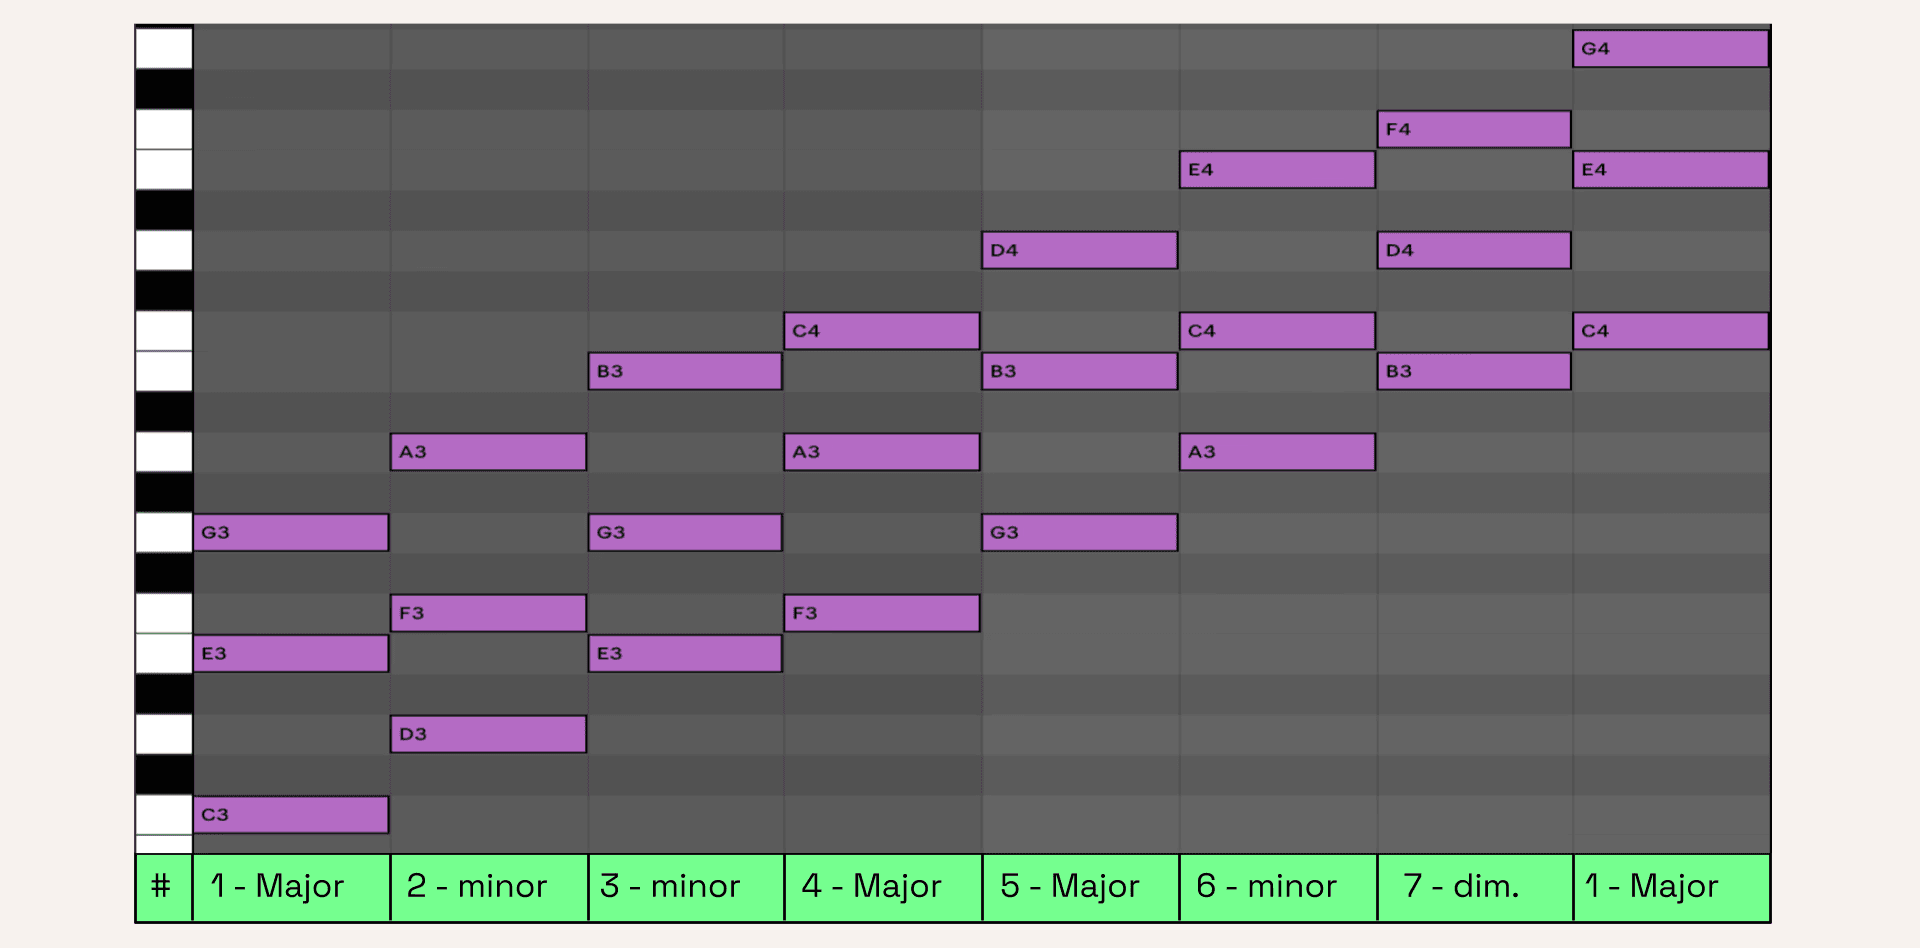Select the B3 note in the 7 chord
Viewport: 1920px width, 948px height.
pos(1474,371)
